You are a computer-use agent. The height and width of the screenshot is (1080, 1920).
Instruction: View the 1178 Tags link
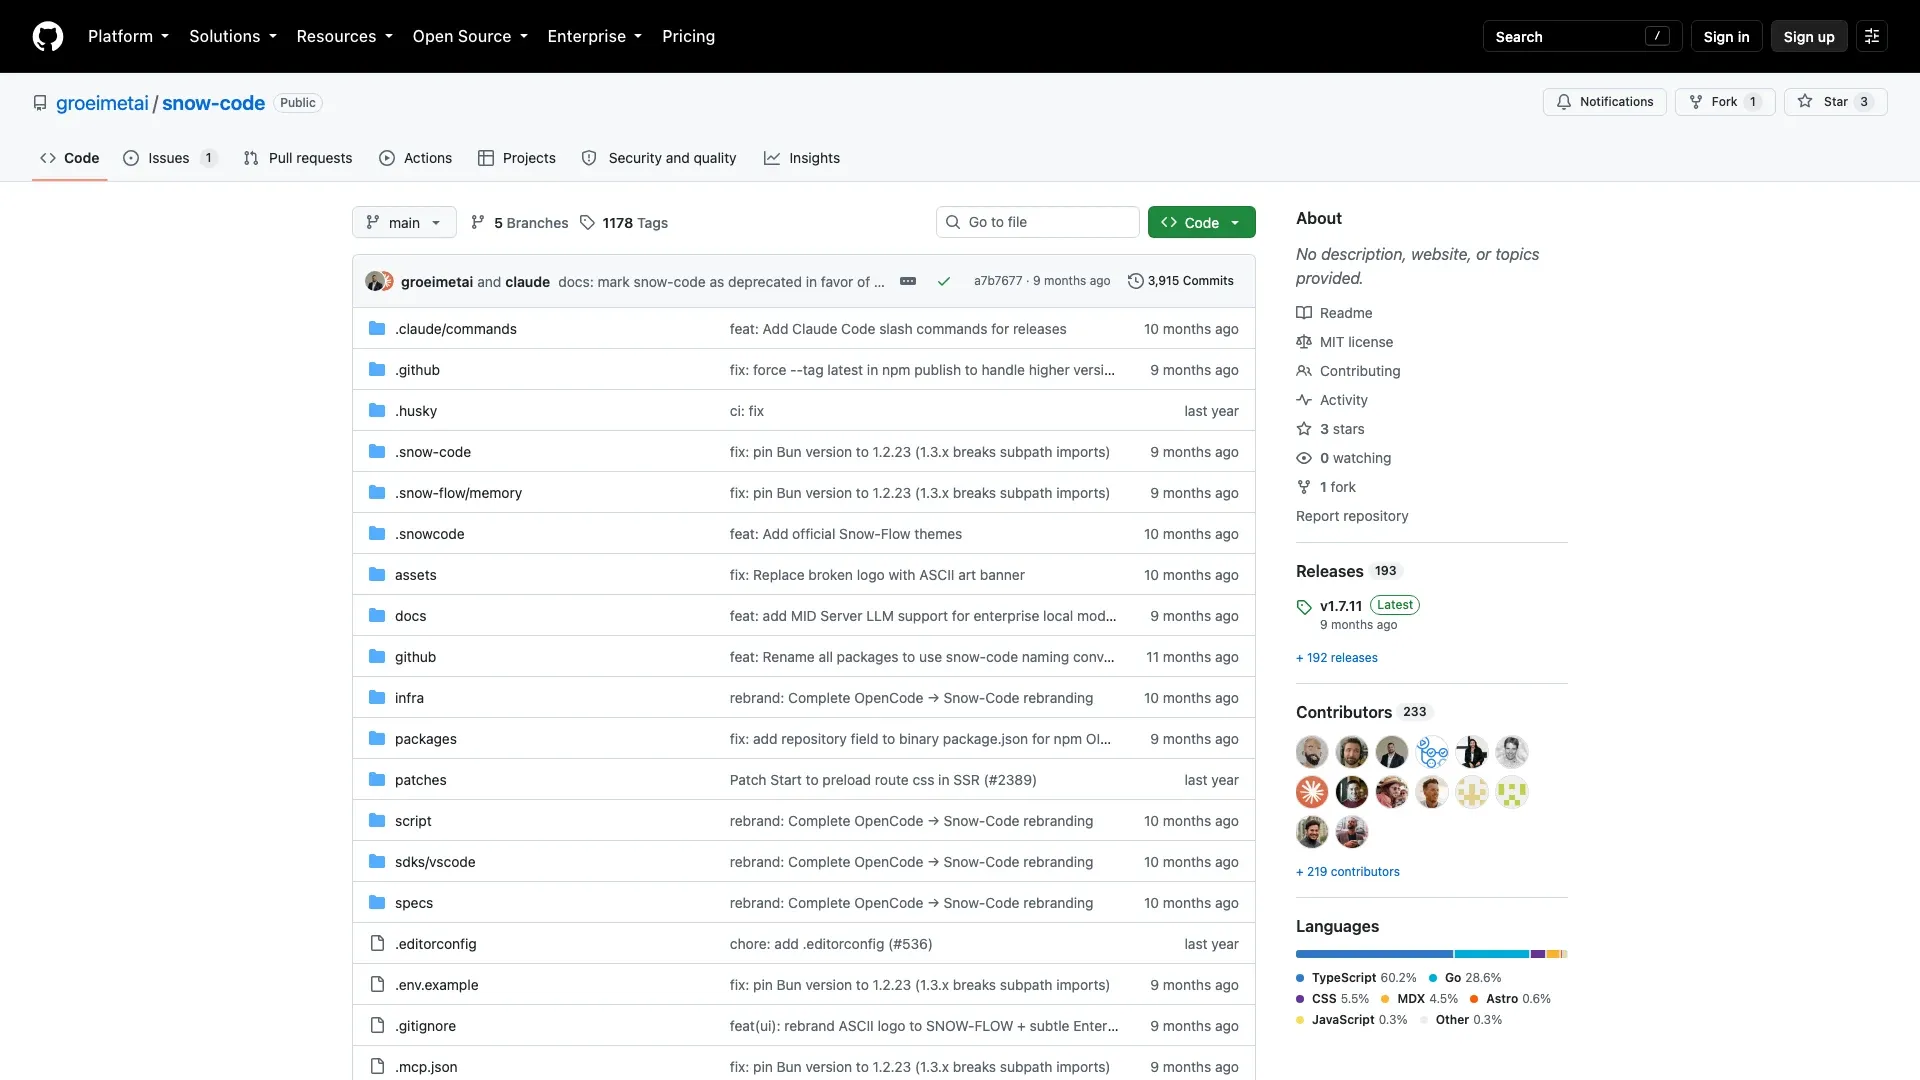click(x=624, y=222)
